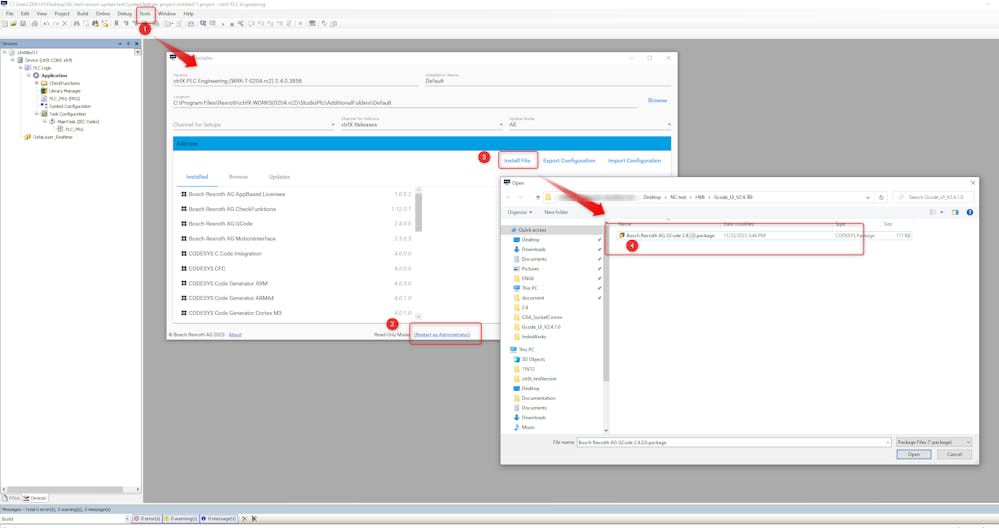Click Import Configuration button
This screenshot has height=528, width=999.
point(635,161)
